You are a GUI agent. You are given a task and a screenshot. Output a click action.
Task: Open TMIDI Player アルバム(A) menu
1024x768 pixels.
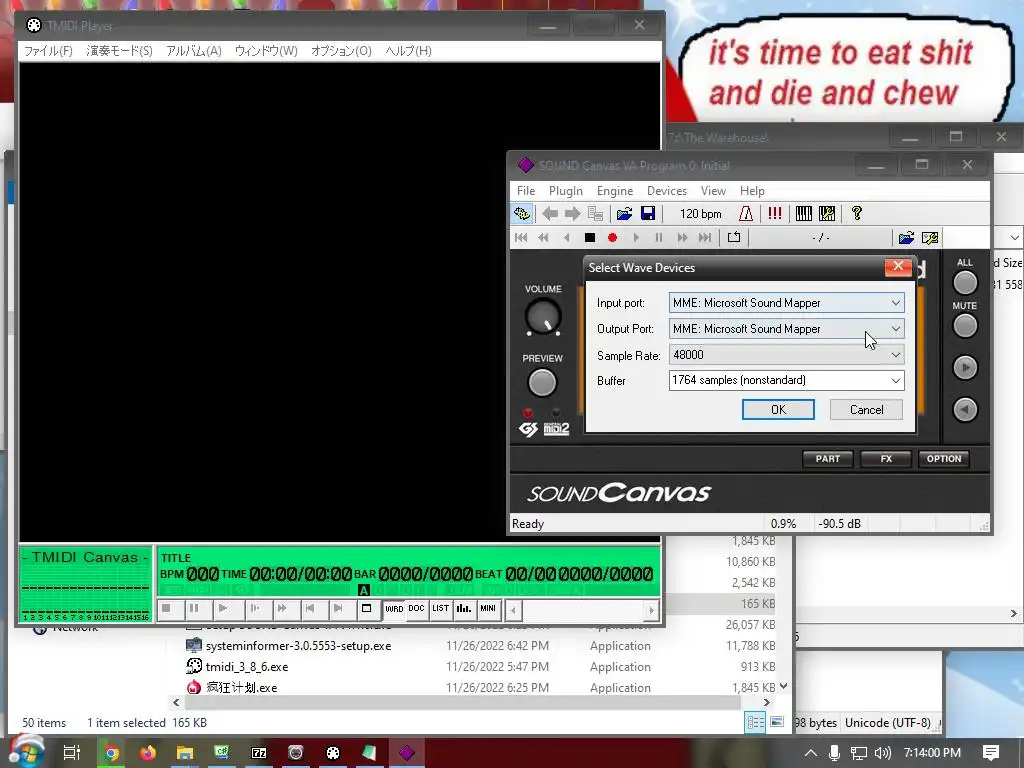point(194,51)
